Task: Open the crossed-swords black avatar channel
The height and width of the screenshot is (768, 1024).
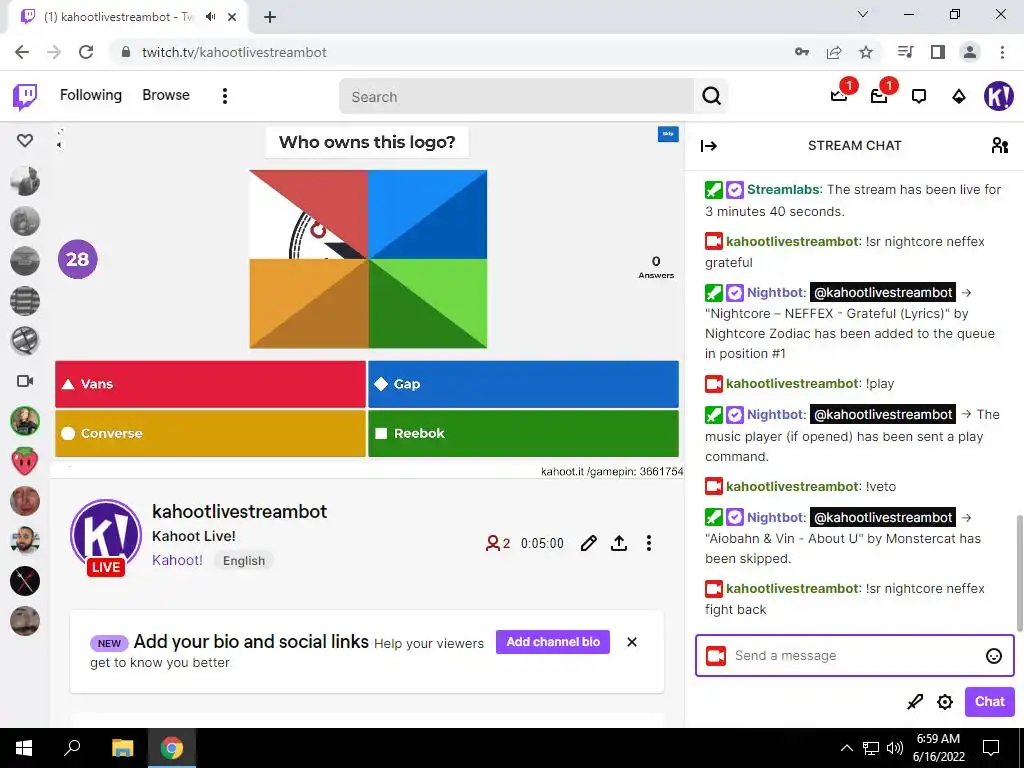Action: coord(25,581)
